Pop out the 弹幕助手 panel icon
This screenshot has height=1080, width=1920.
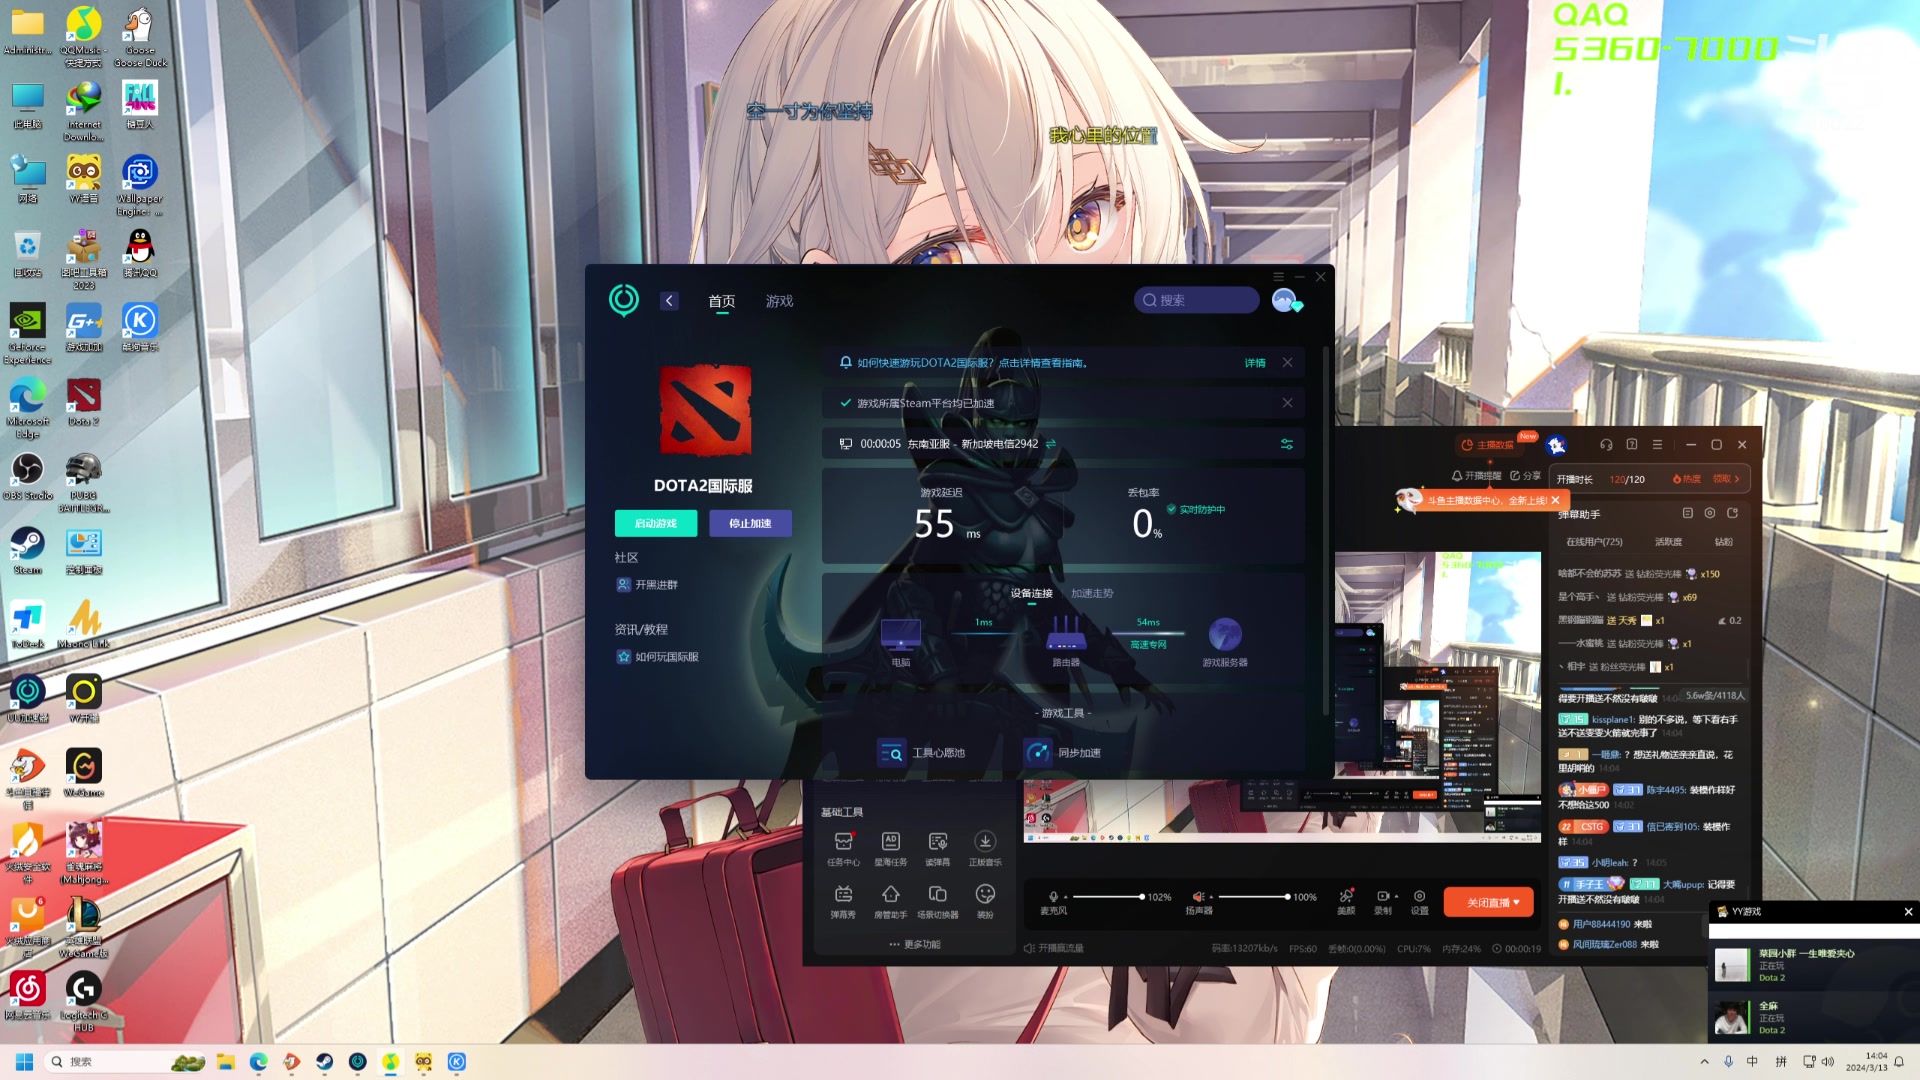click(1733, 513)
